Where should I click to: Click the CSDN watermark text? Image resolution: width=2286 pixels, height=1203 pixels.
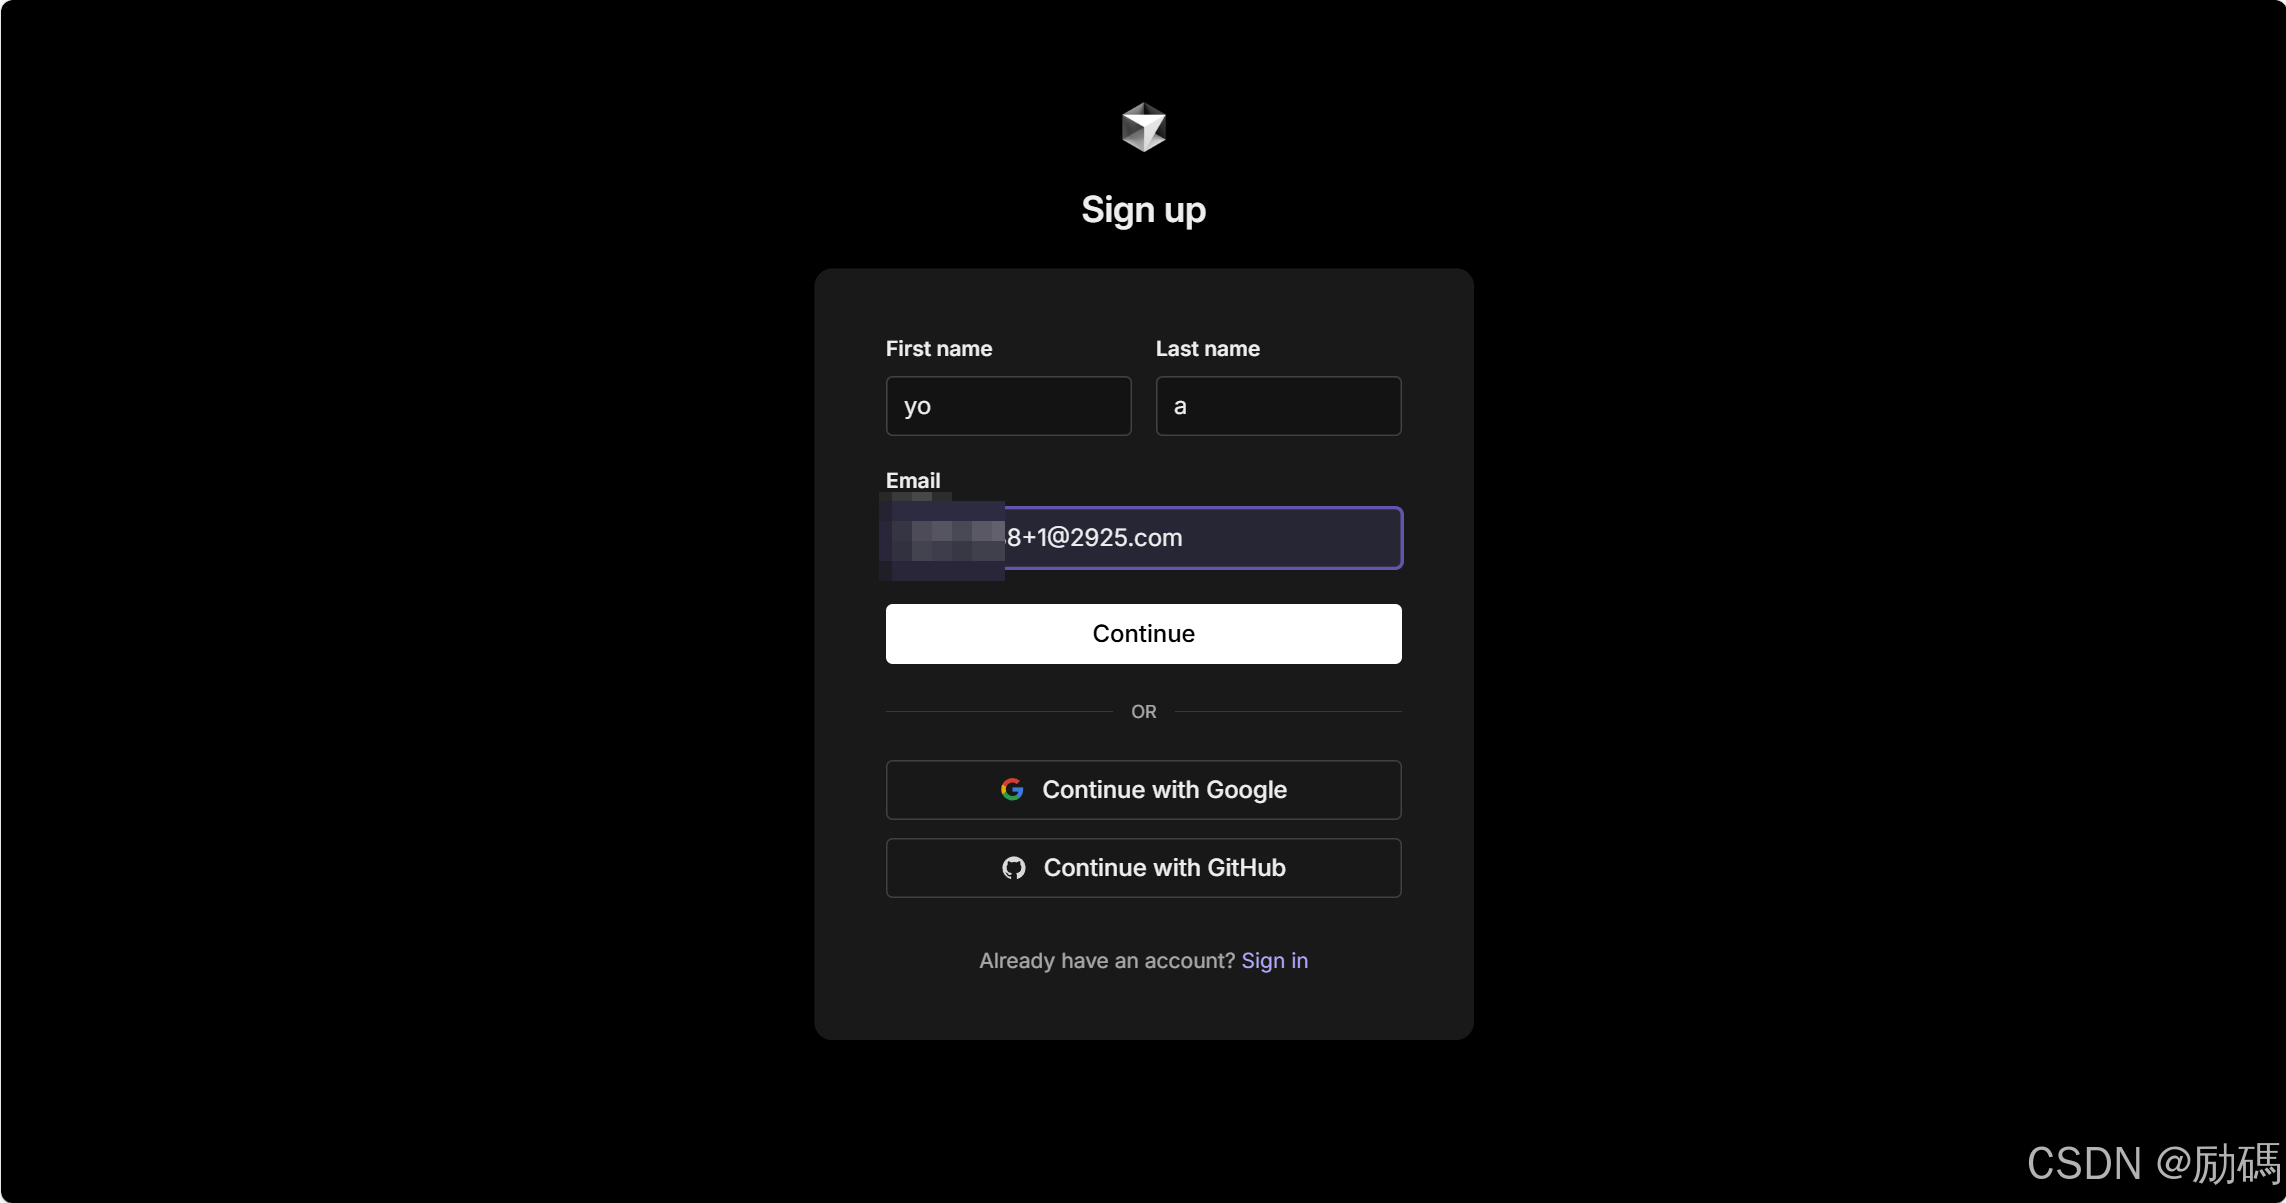[x=2154, y=1164]
